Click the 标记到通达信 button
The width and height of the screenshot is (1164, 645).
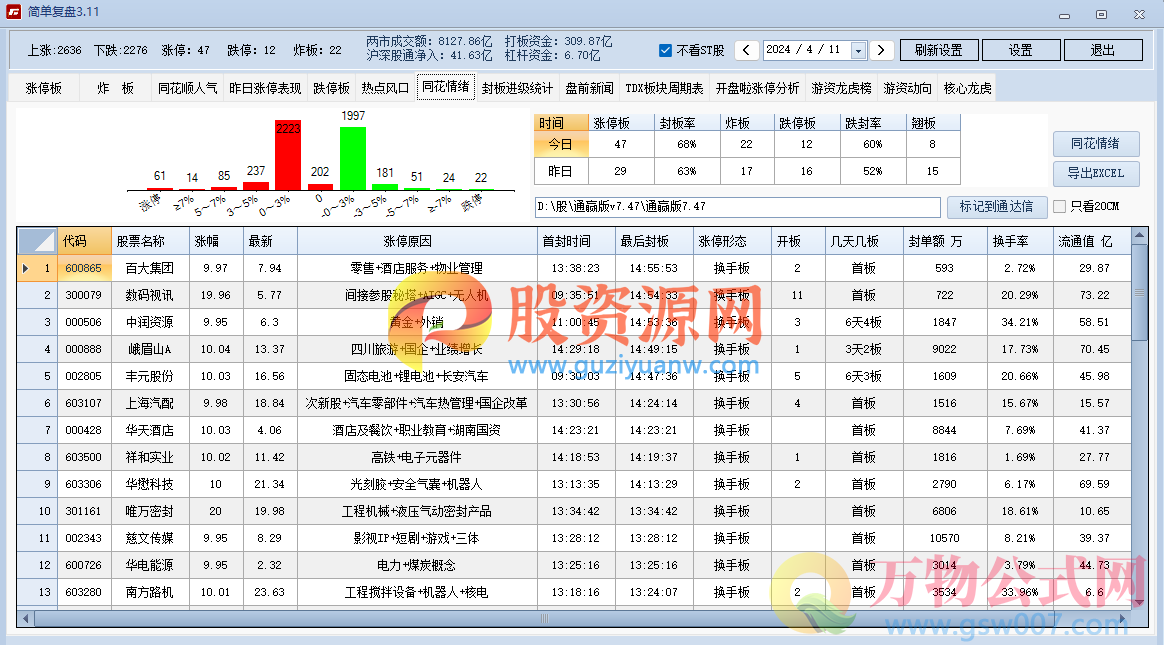pyautogui.click(x=996, y=207)
